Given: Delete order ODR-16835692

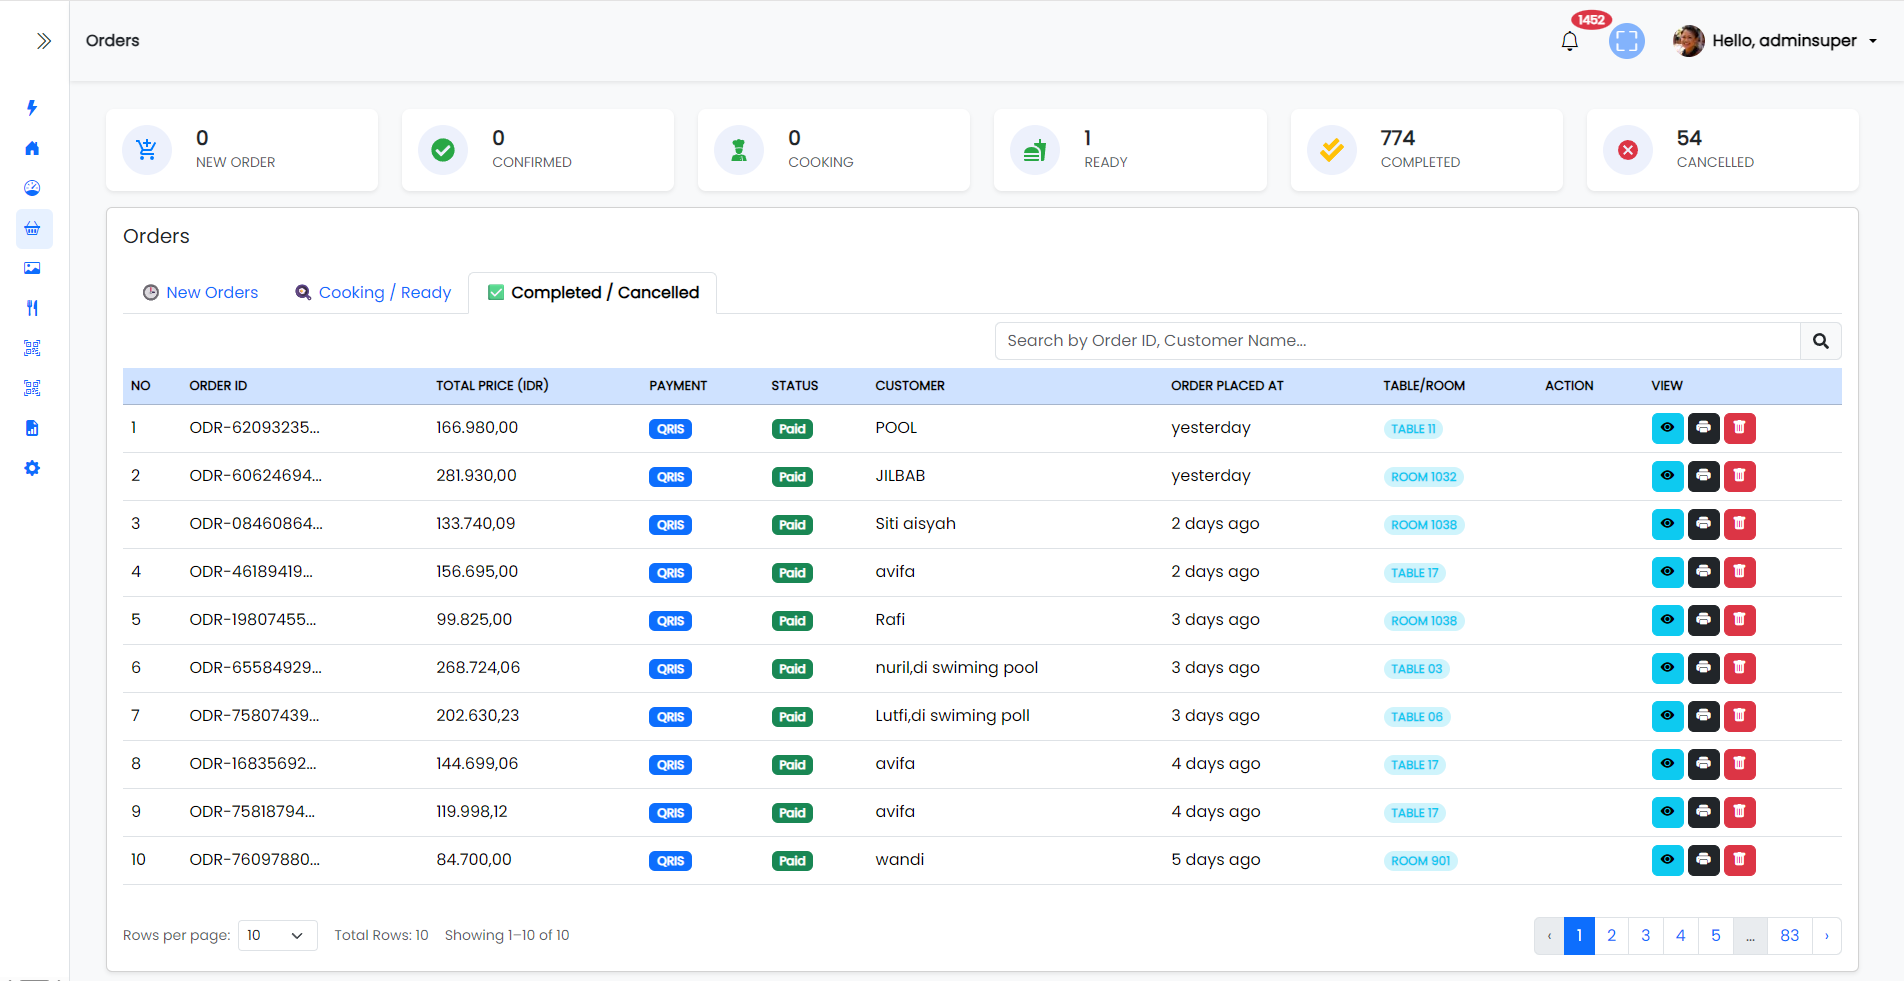Looking at the screenshot, I should pos(1740,764).
